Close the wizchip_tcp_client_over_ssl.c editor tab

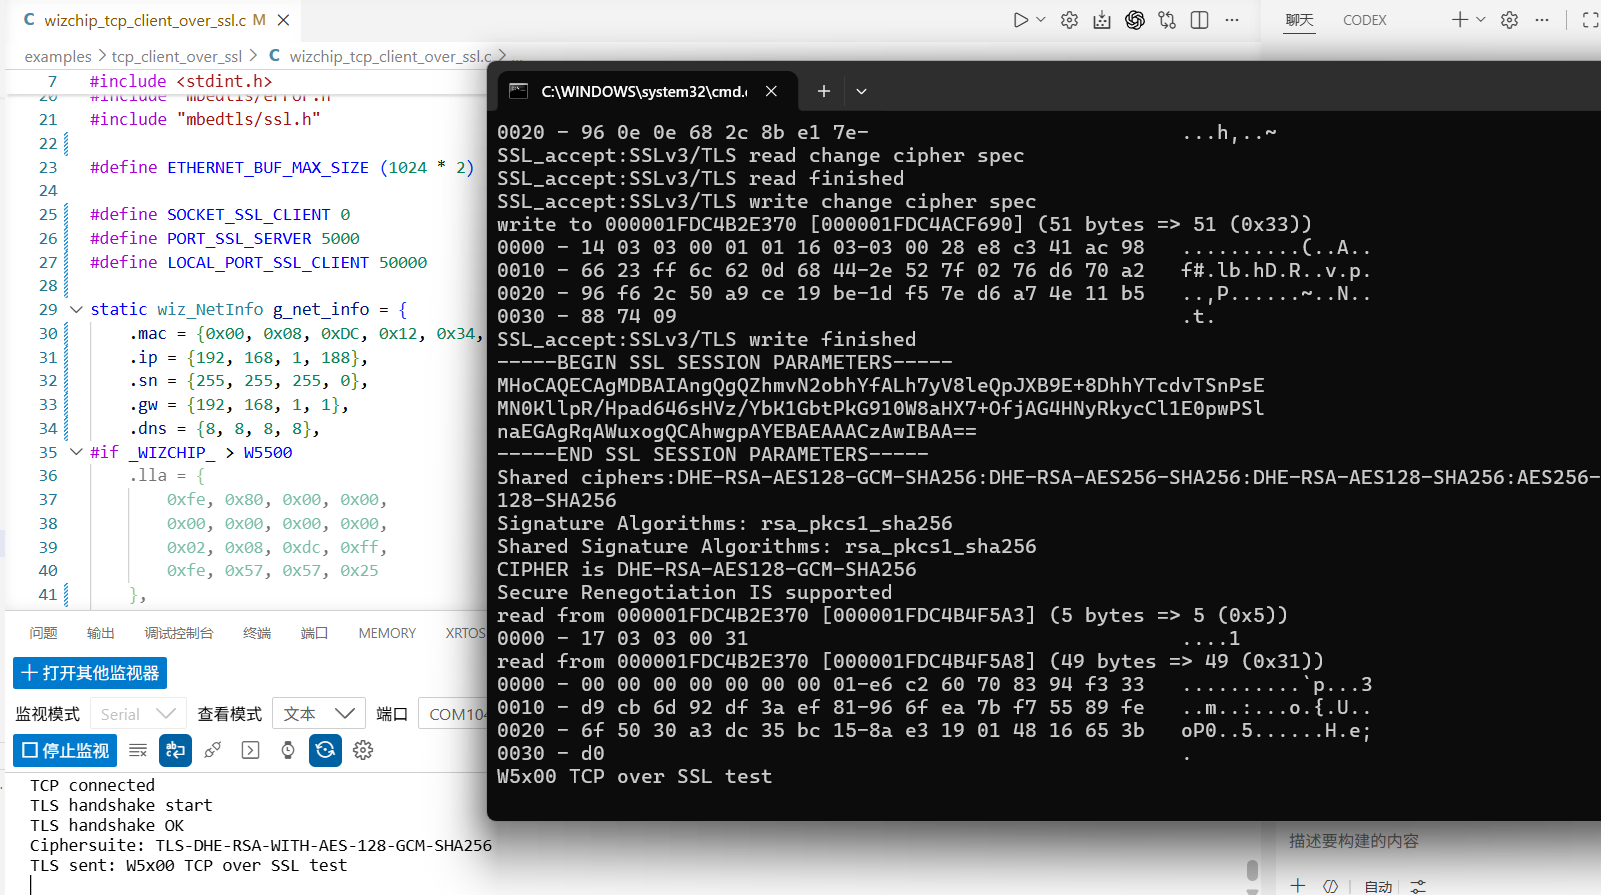[x=283, y=20]
